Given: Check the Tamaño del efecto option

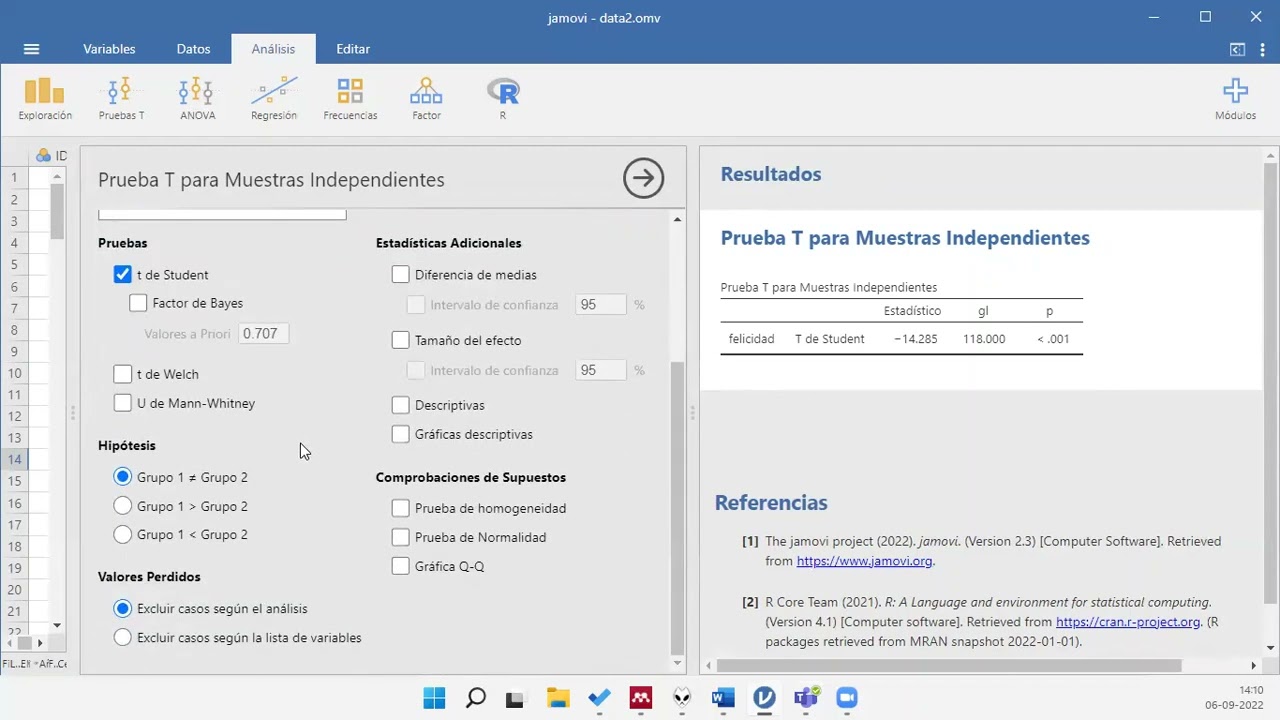Looking at the screenshot, I should [401, 340].
